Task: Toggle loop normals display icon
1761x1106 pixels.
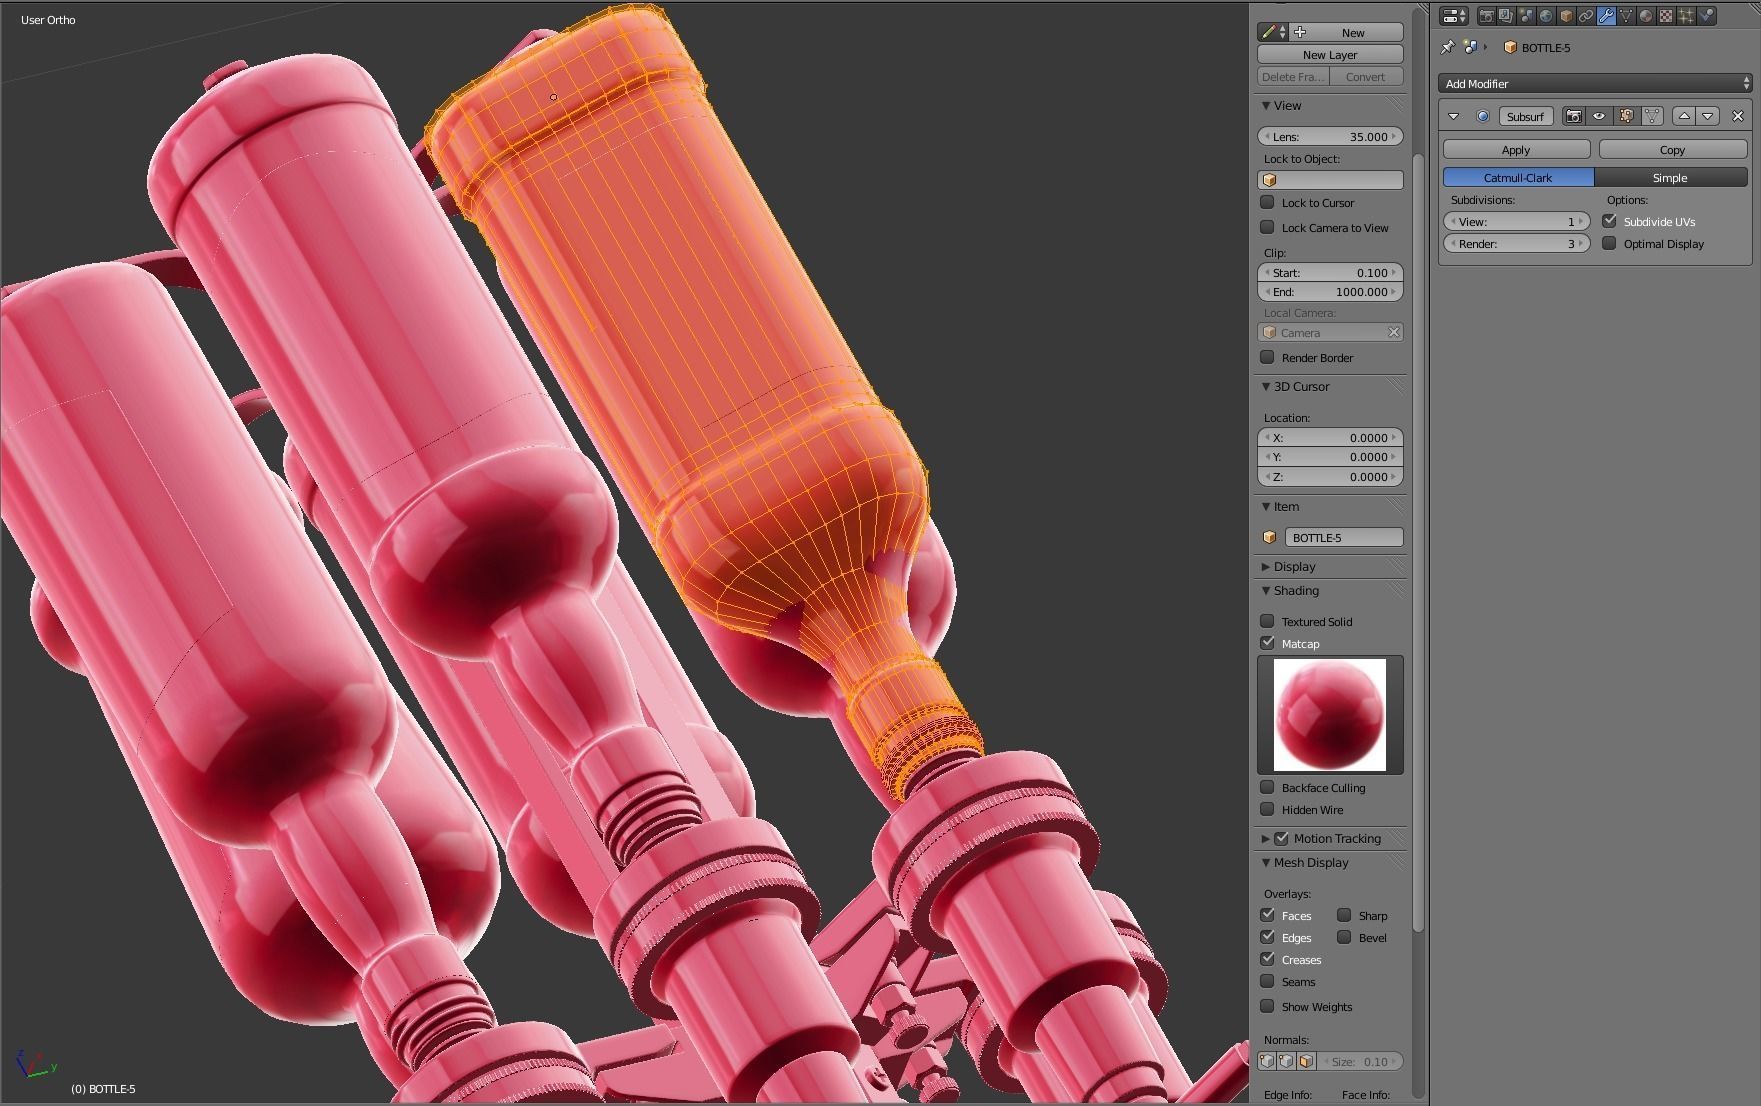Action: pos(1287,1061)
